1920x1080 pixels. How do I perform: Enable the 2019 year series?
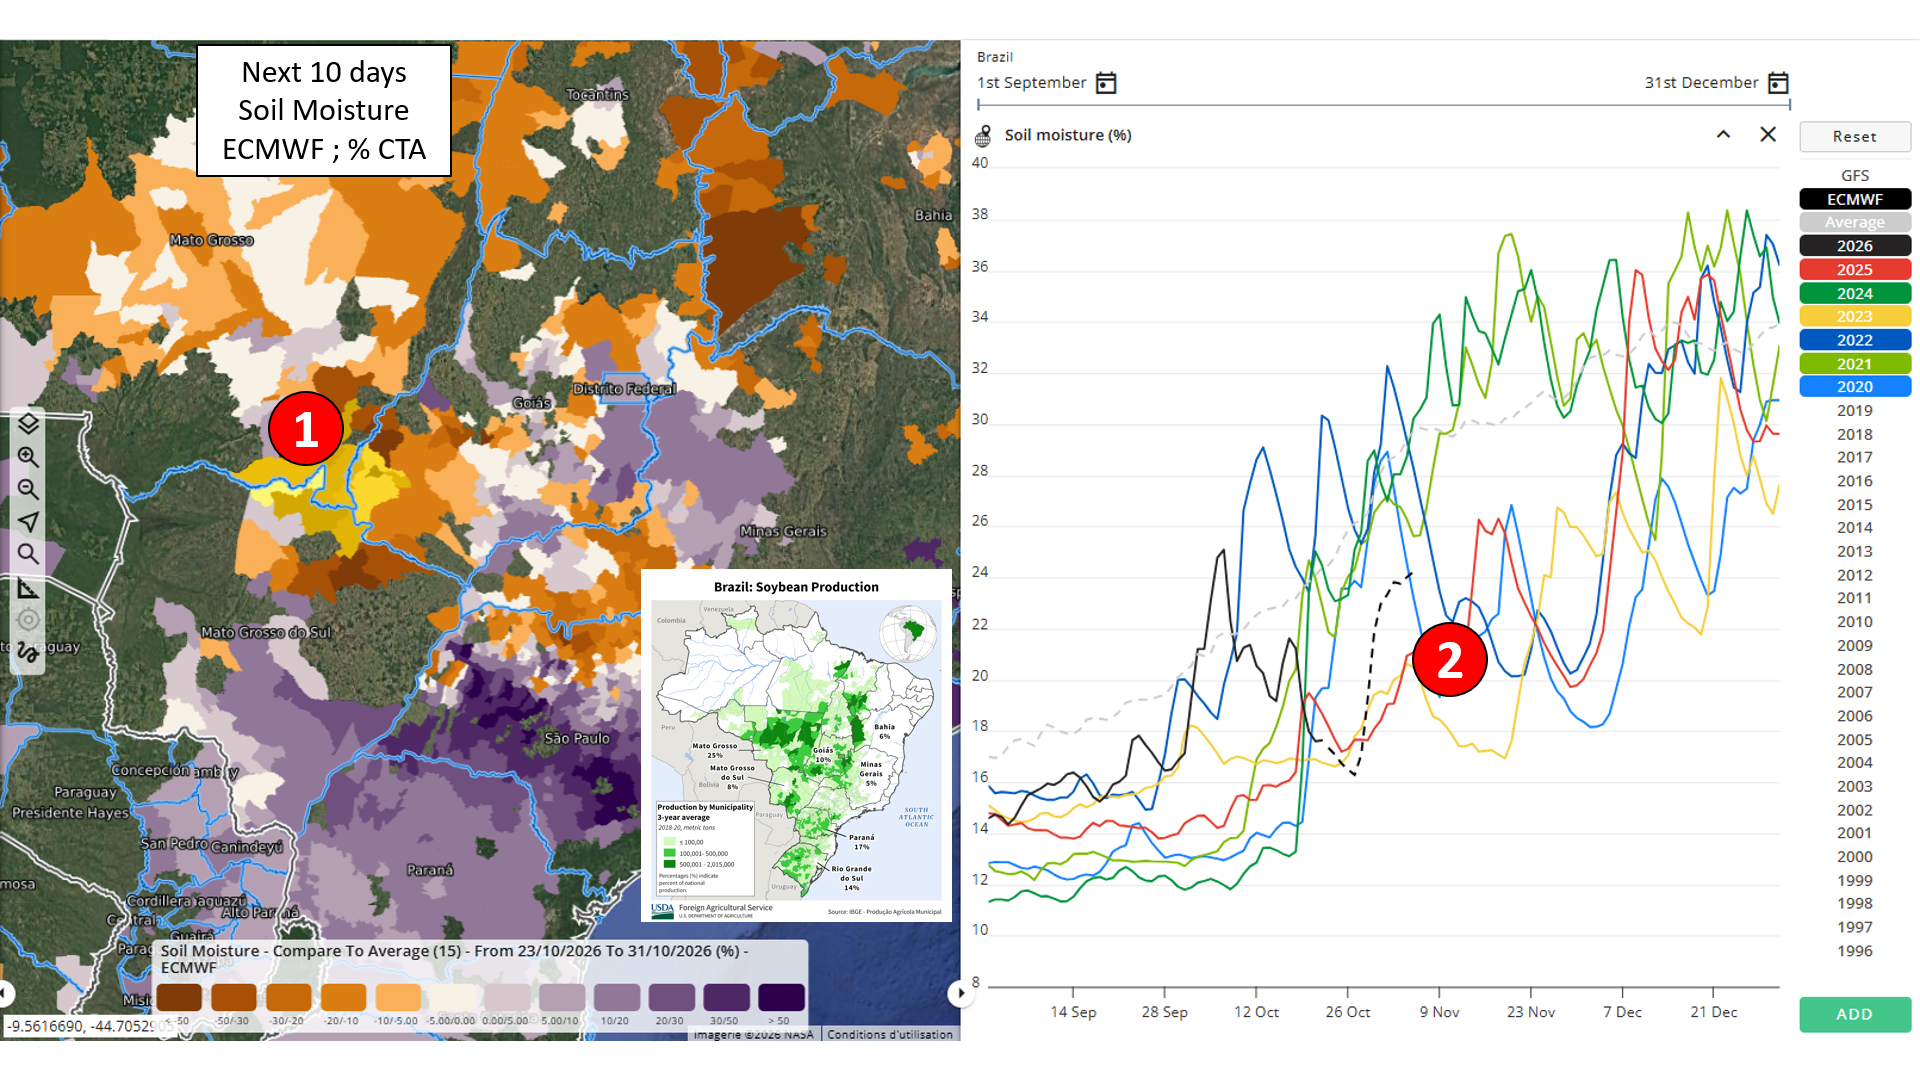point(1855,410)
